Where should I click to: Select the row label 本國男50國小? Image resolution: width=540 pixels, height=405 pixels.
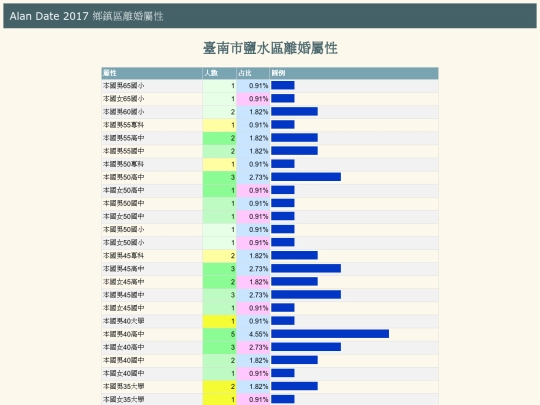pyautogui.click(x=124, y=230)
